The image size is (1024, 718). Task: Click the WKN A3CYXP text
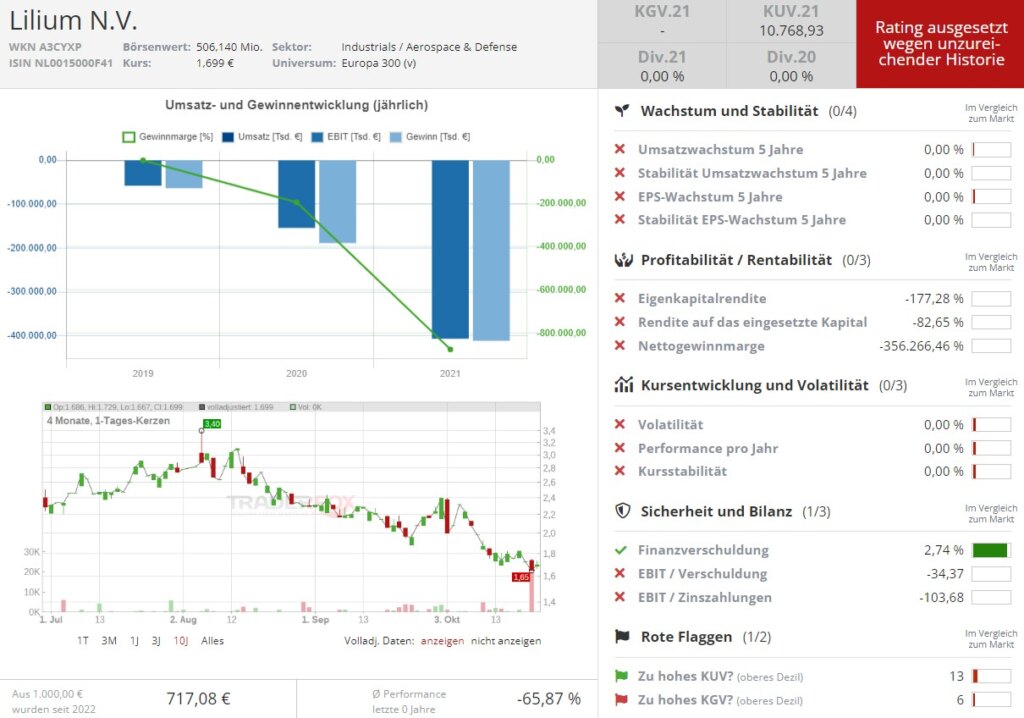[x=45, y=47]
